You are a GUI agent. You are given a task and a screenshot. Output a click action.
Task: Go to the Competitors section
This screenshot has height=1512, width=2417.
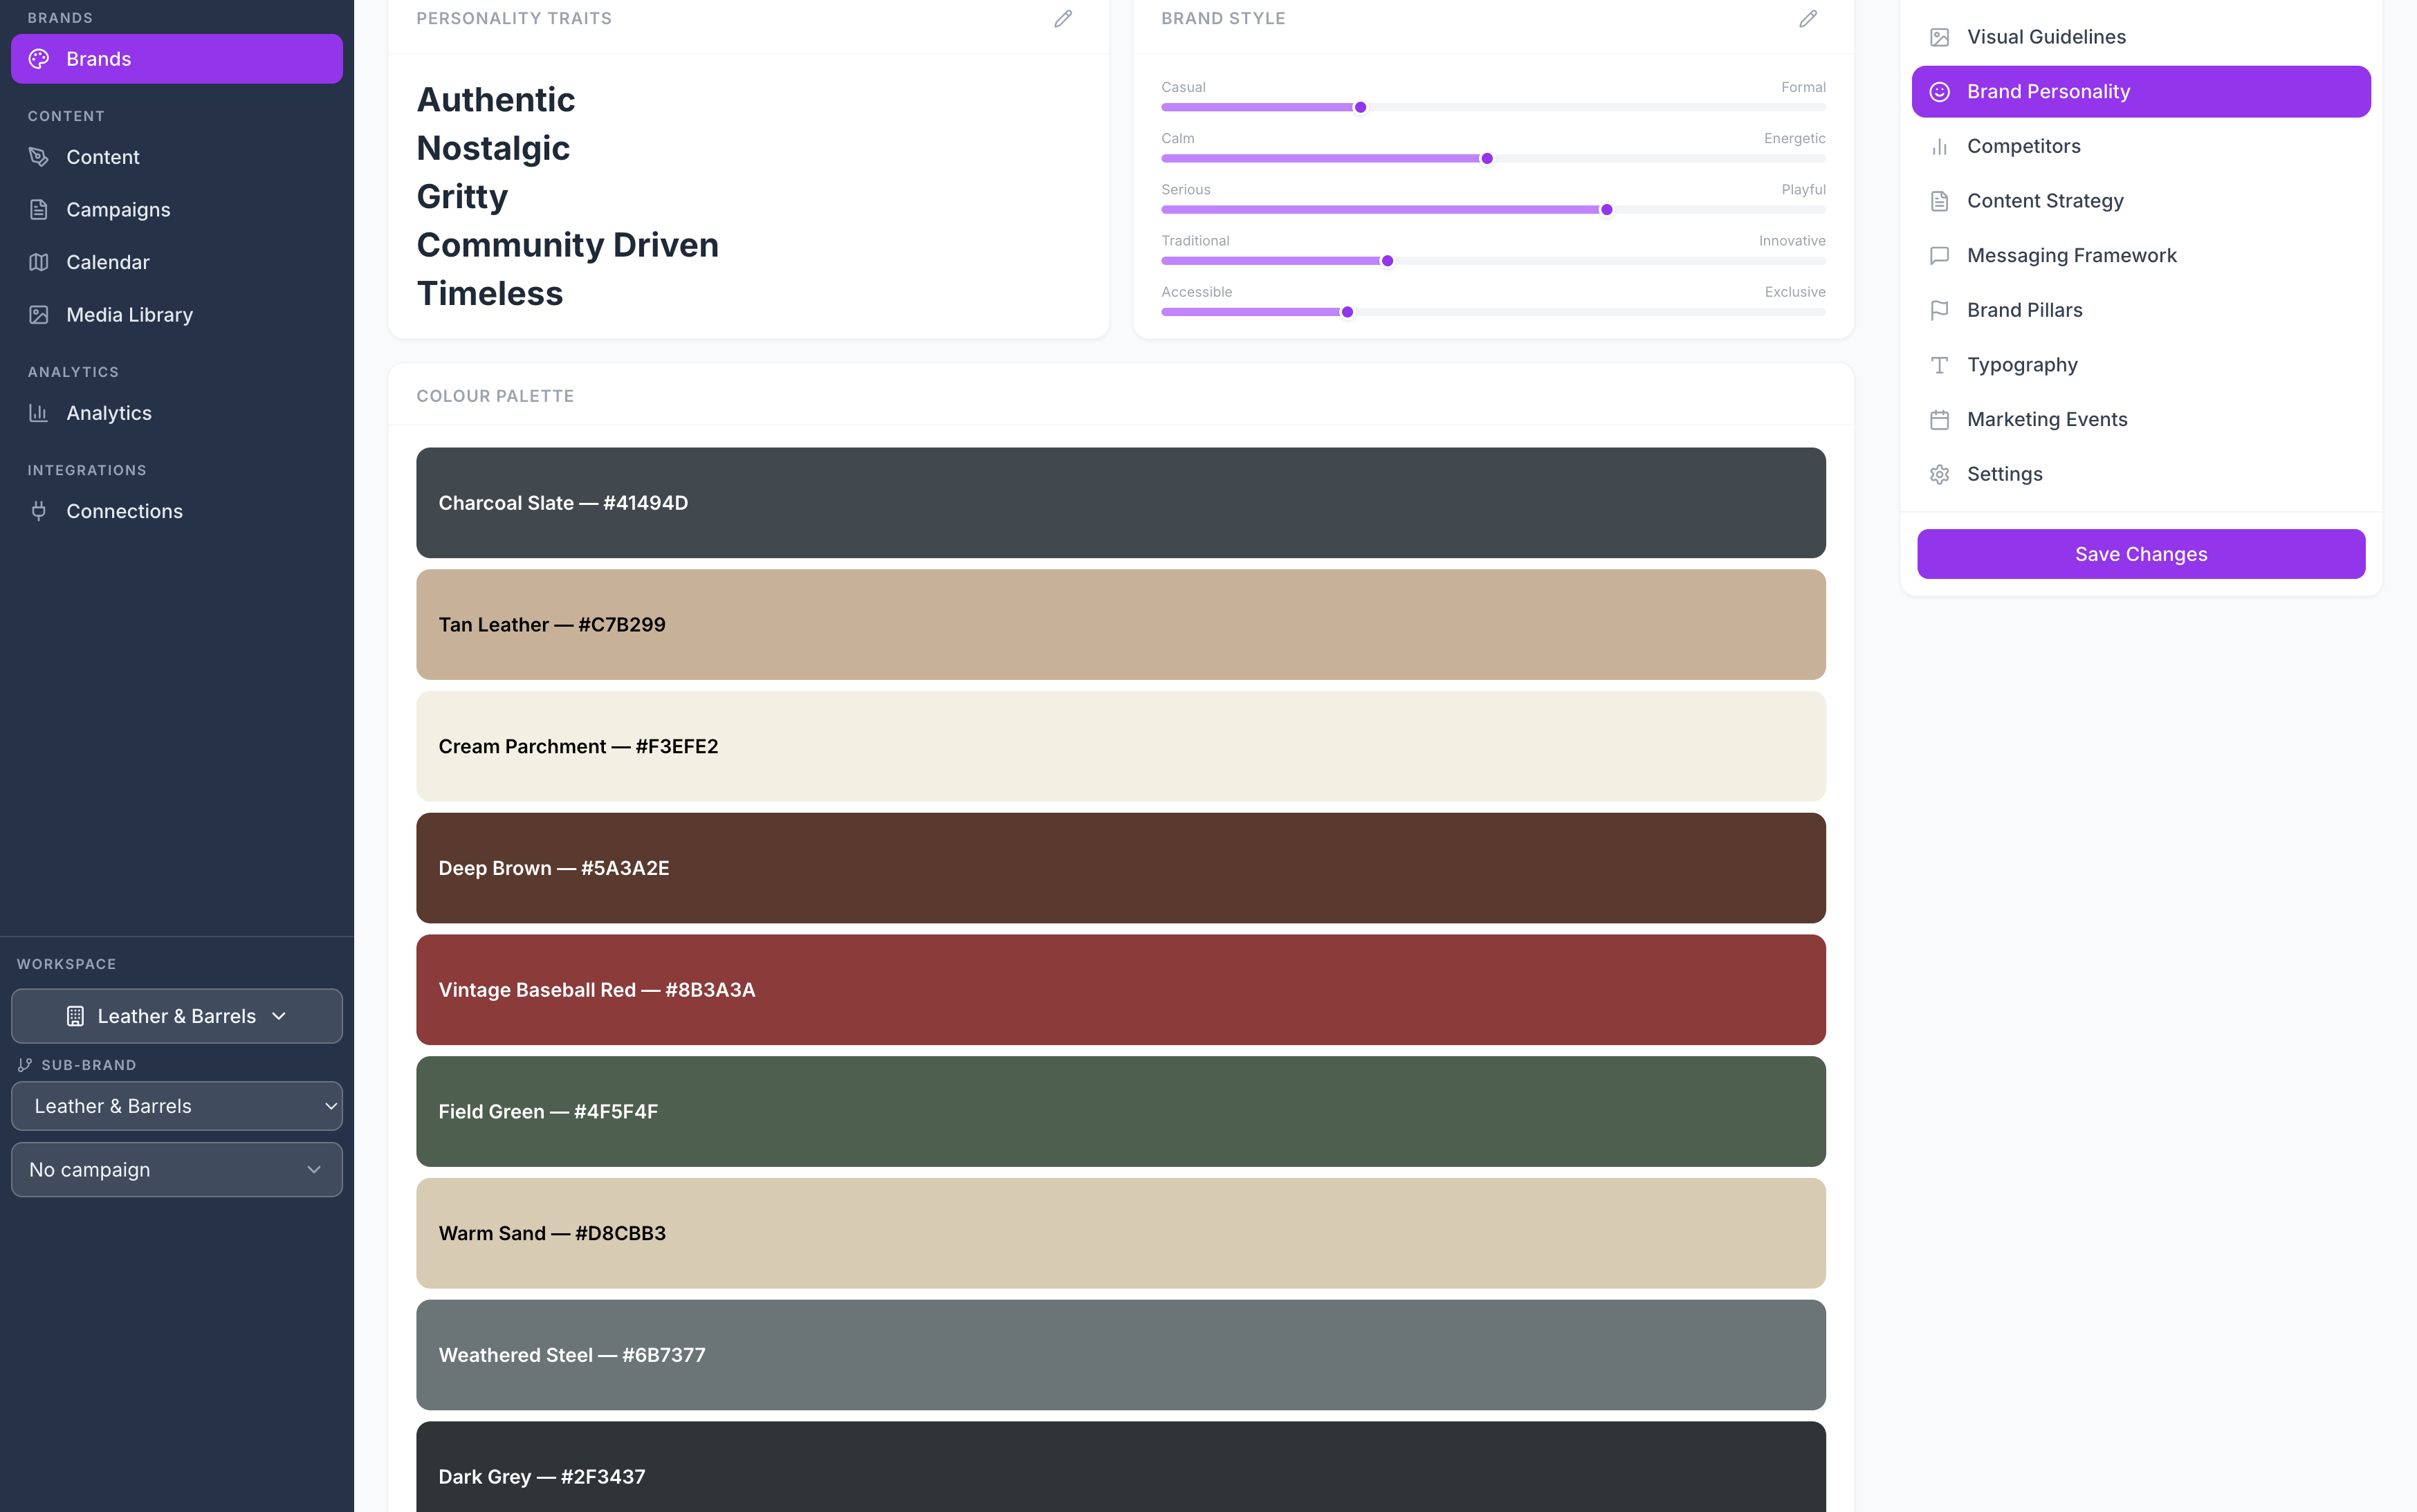tap(2023, 146)
